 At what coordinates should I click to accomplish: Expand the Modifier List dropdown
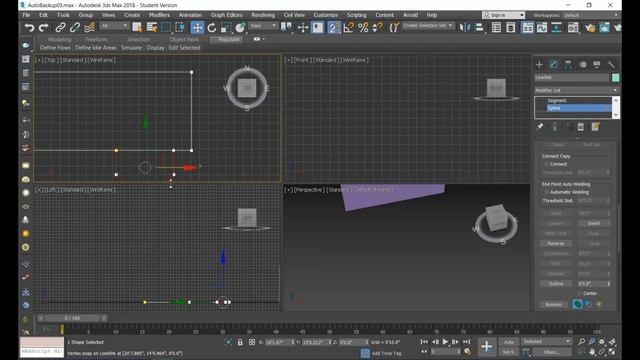[576, 90]
